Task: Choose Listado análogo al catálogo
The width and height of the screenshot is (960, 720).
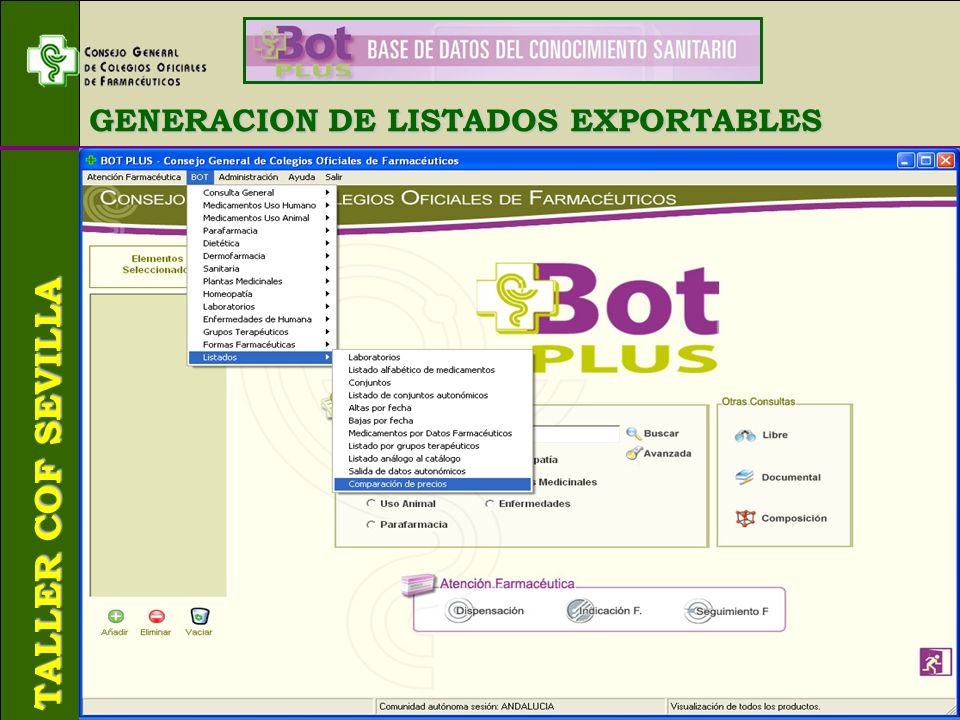Action: [x=432, y=459]
